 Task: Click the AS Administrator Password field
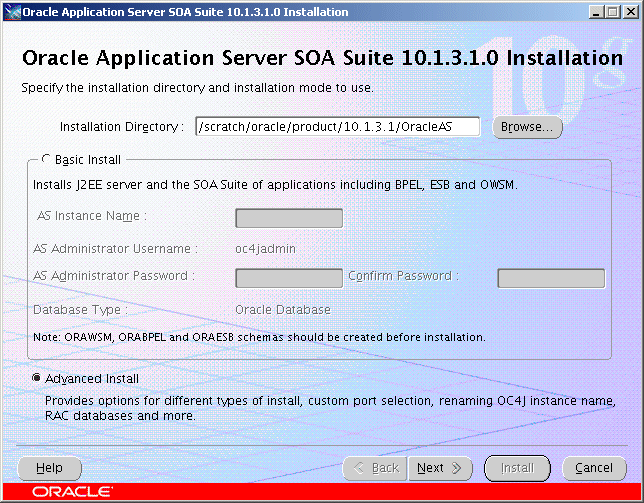point(289,278)
